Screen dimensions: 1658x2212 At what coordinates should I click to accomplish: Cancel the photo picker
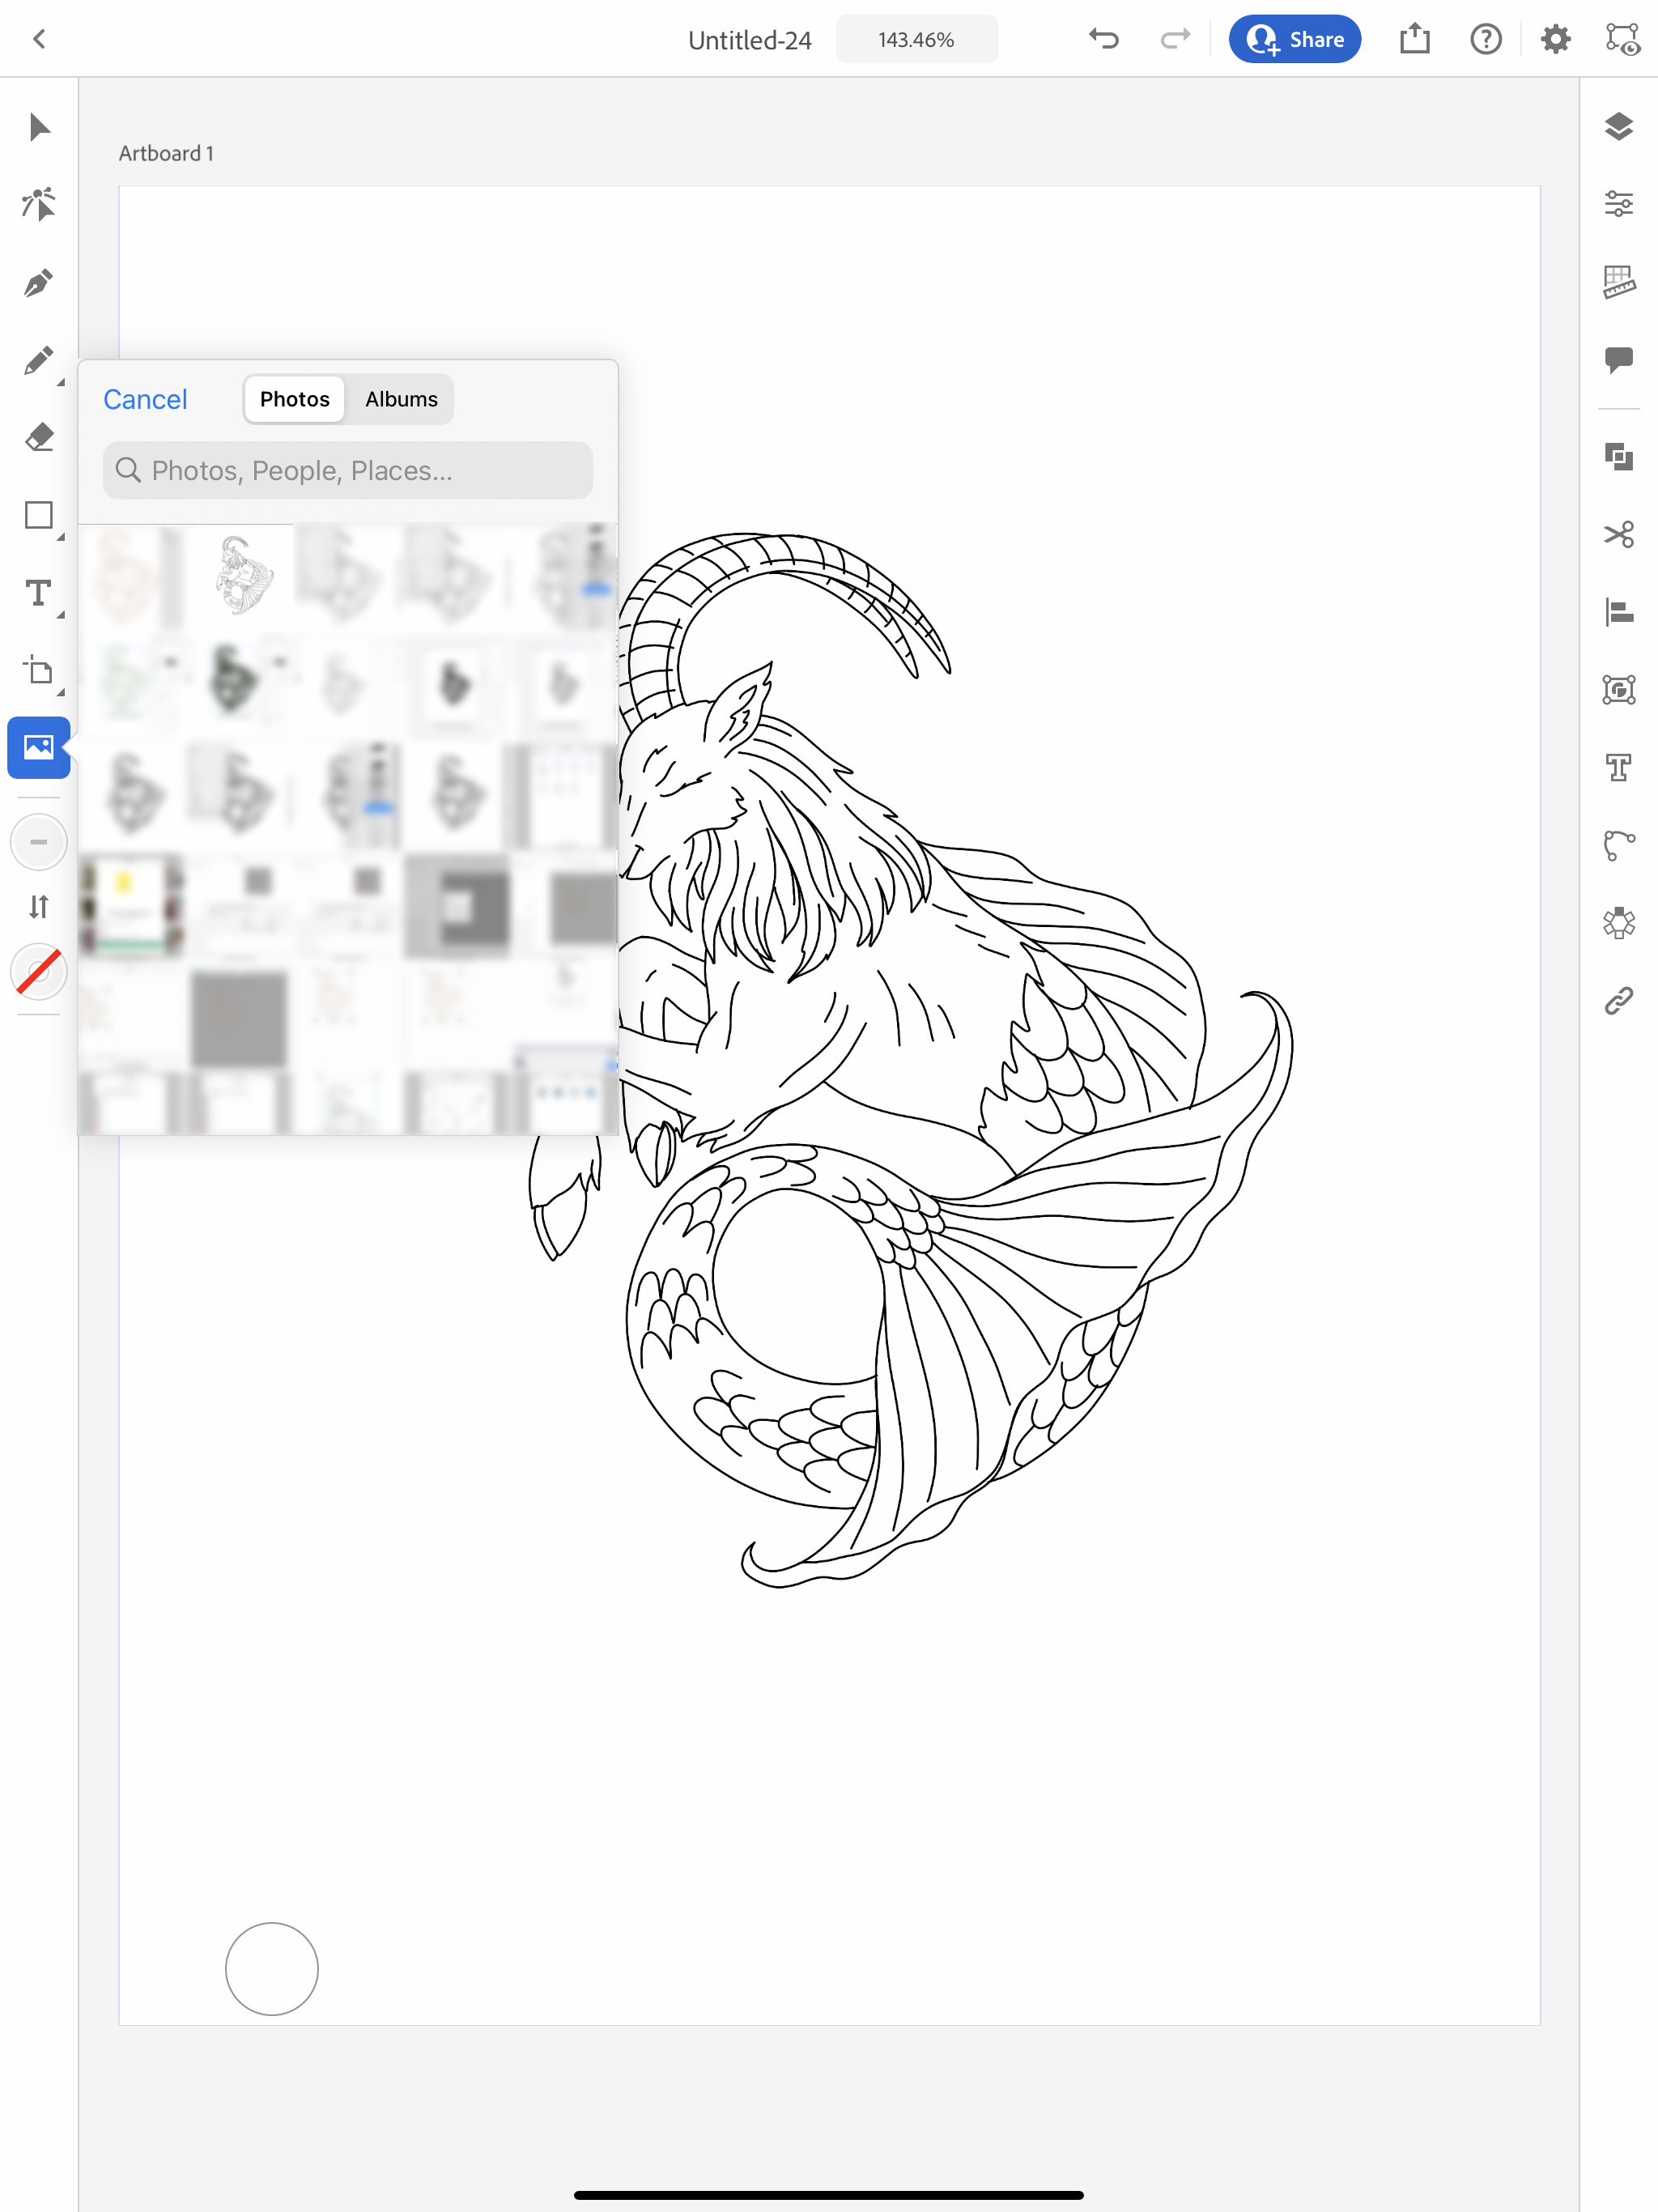tap(145, 399)
